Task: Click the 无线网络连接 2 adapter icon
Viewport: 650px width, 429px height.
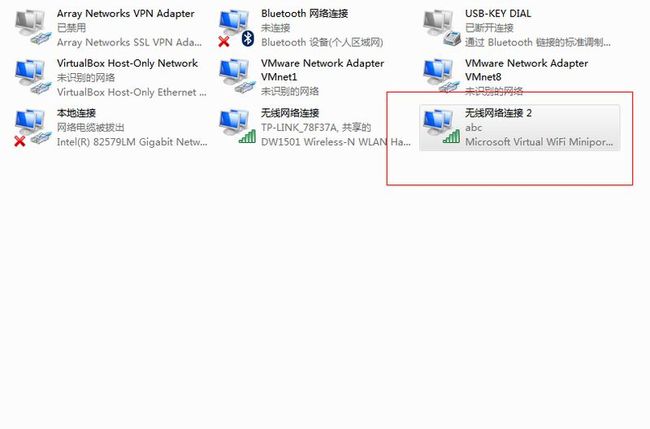Action: (441, 127)
